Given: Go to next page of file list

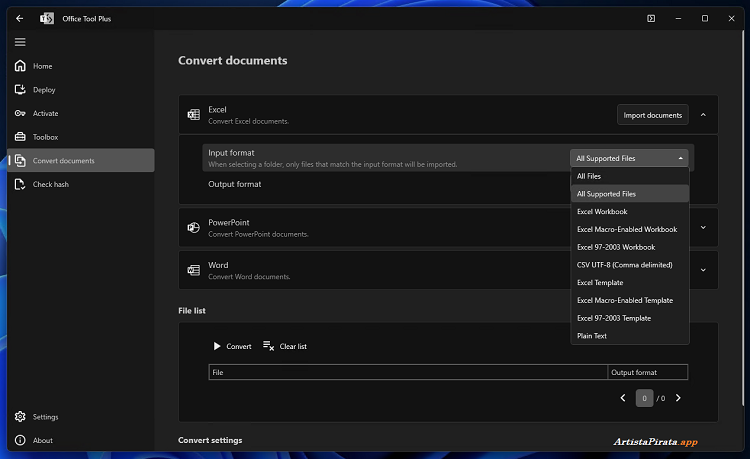Looking at the screenshot, I should pyautogui.click(x=678, y=398).
